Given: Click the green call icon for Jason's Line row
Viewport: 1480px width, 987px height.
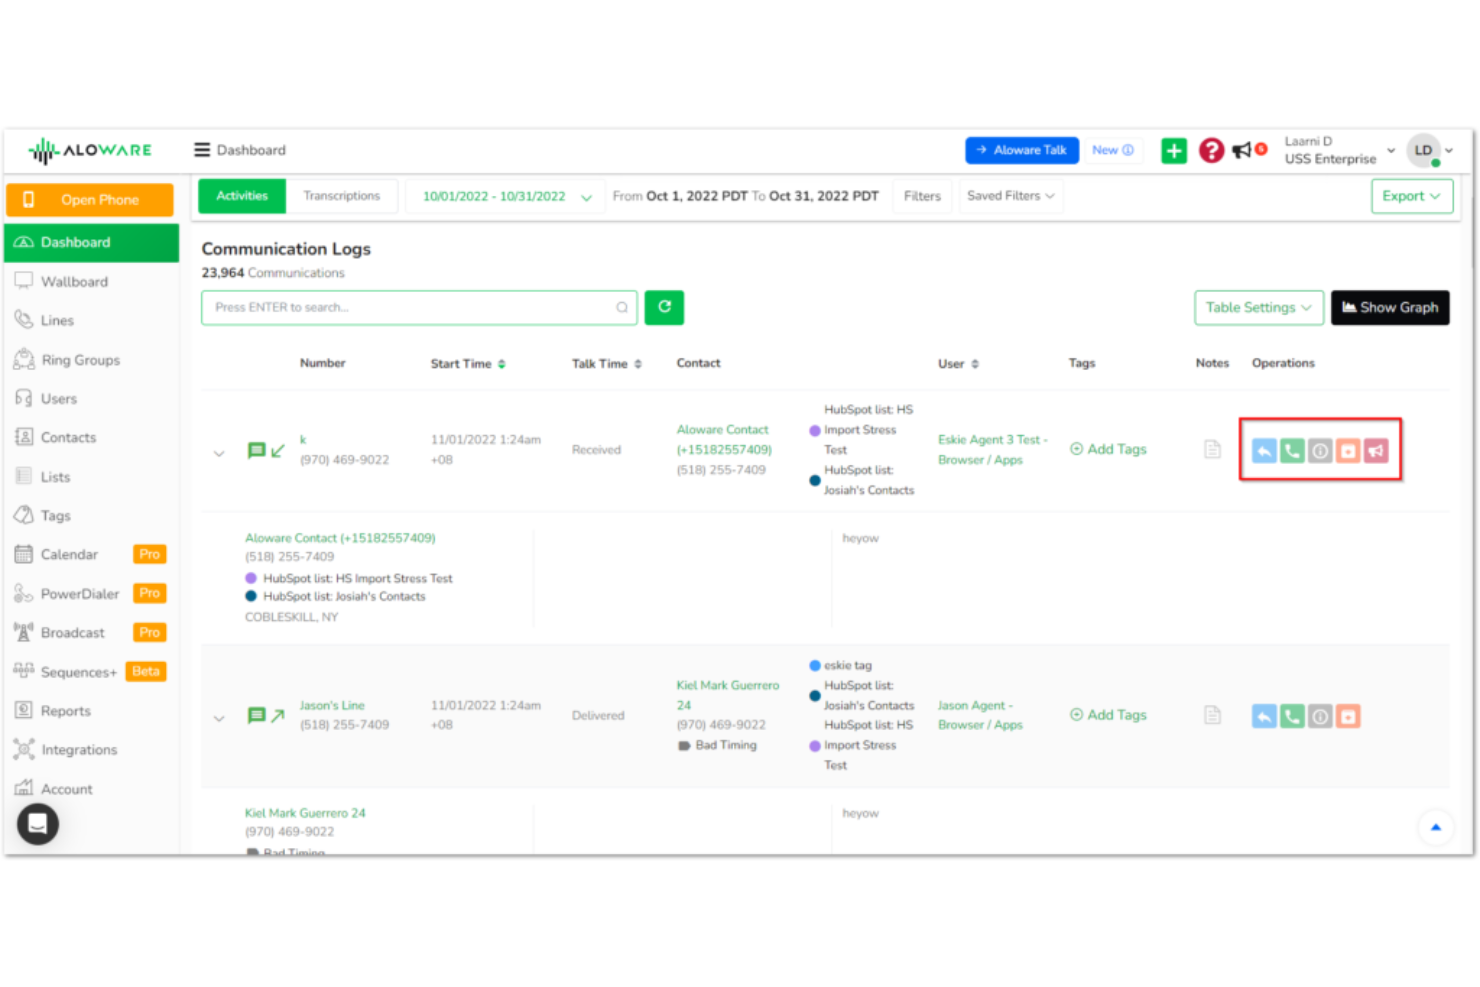Looking at the screenshot, I should pyautogui.click(x=1292, y=716).
